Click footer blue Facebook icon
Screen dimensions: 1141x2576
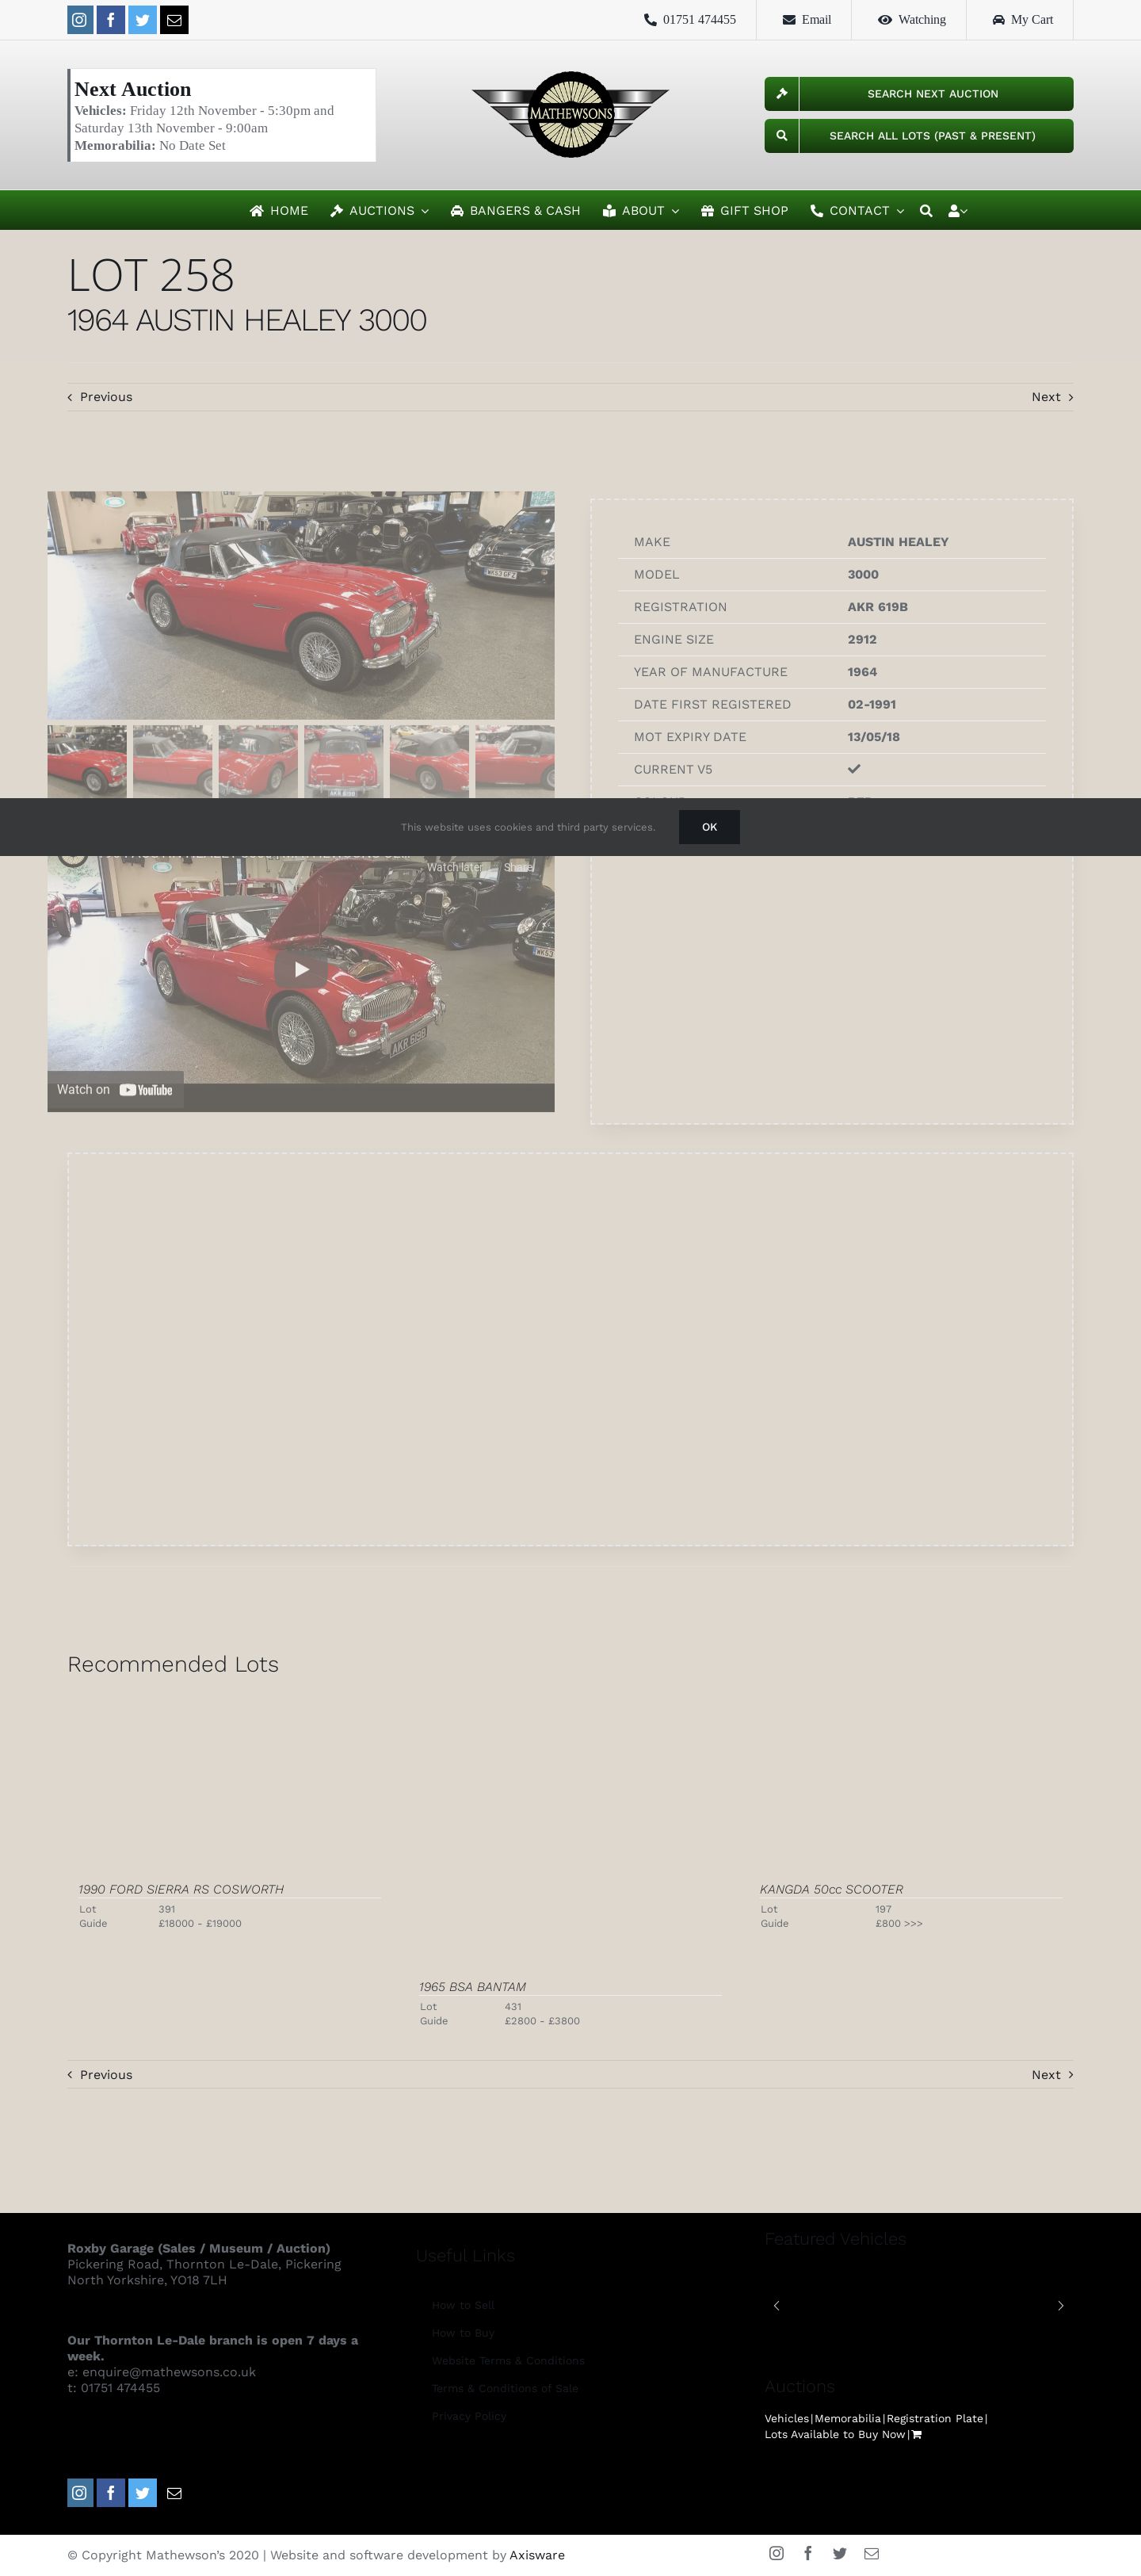click(x=111, y=2493)
